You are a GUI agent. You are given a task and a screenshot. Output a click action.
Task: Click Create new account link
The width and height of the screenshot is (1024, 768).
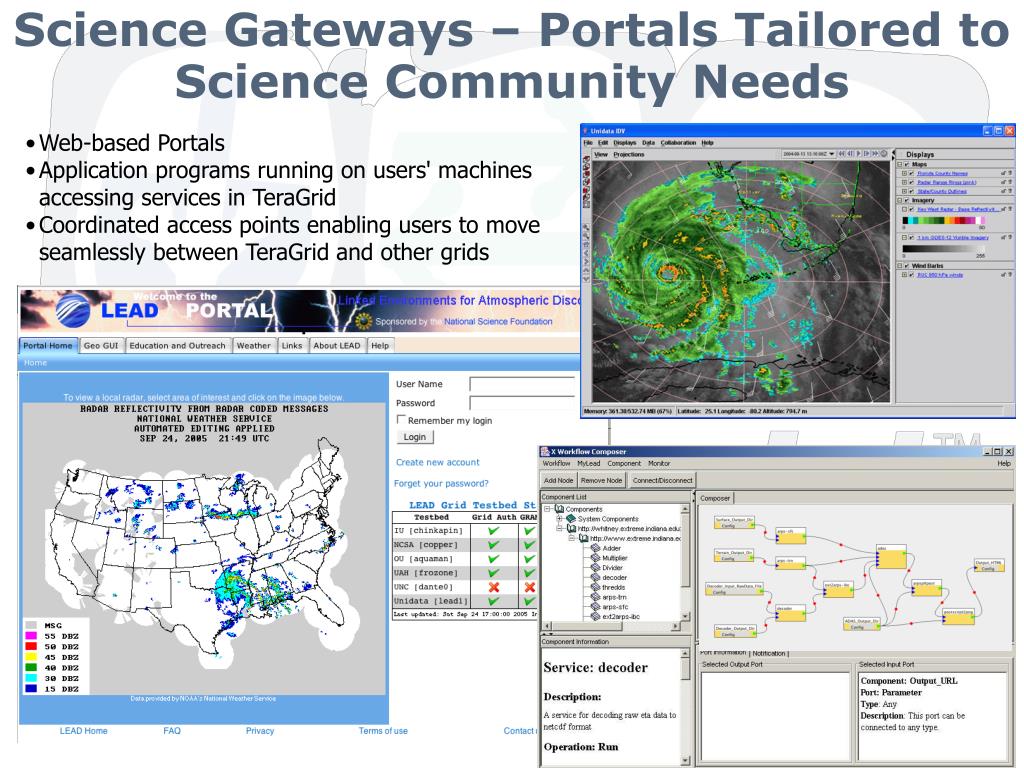[438, 462]
